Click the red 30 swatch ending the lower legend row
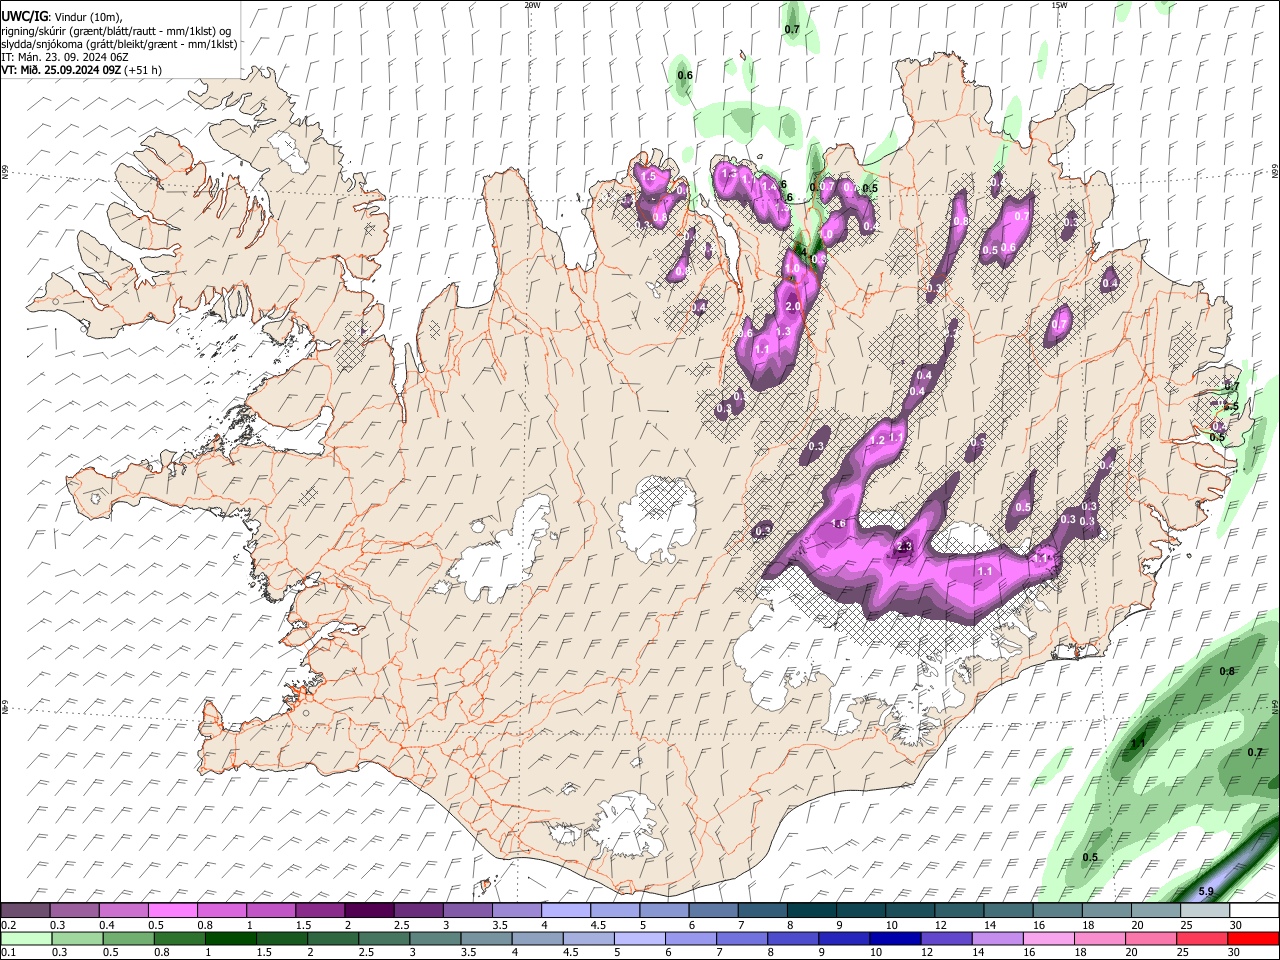The width and height of the screenshot is (1280, 960). click(x=1253, y=938)
